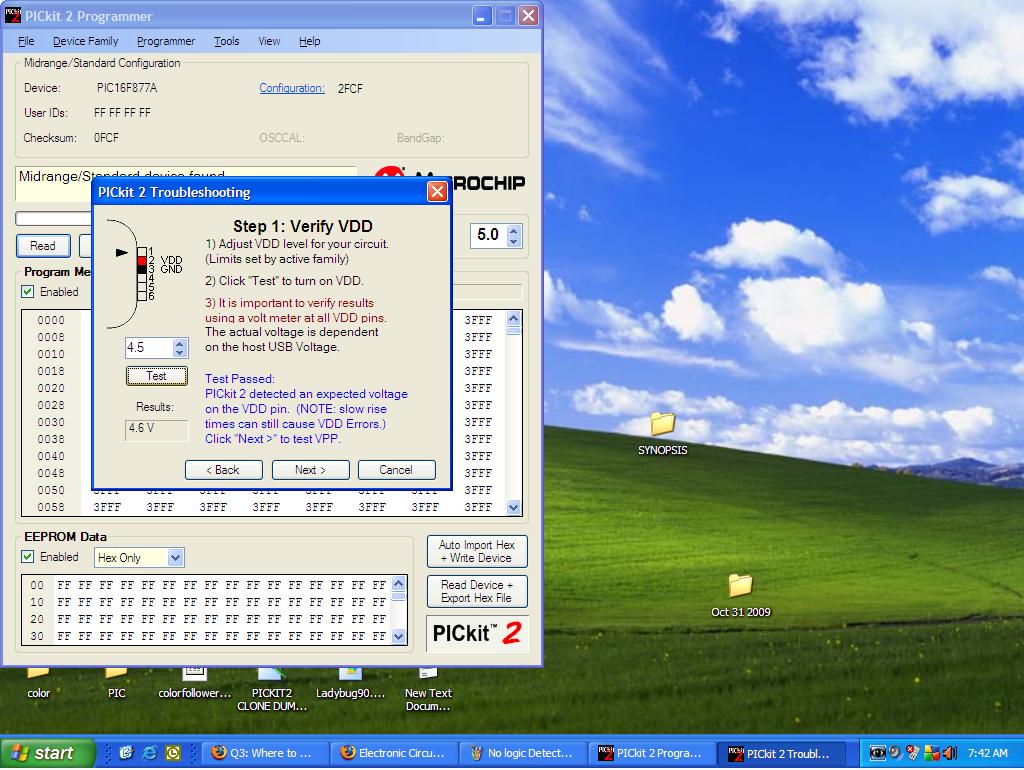
Task: Select the colorfollower file on the desktop
Action: pyautogui.click(x=195, y=682)
